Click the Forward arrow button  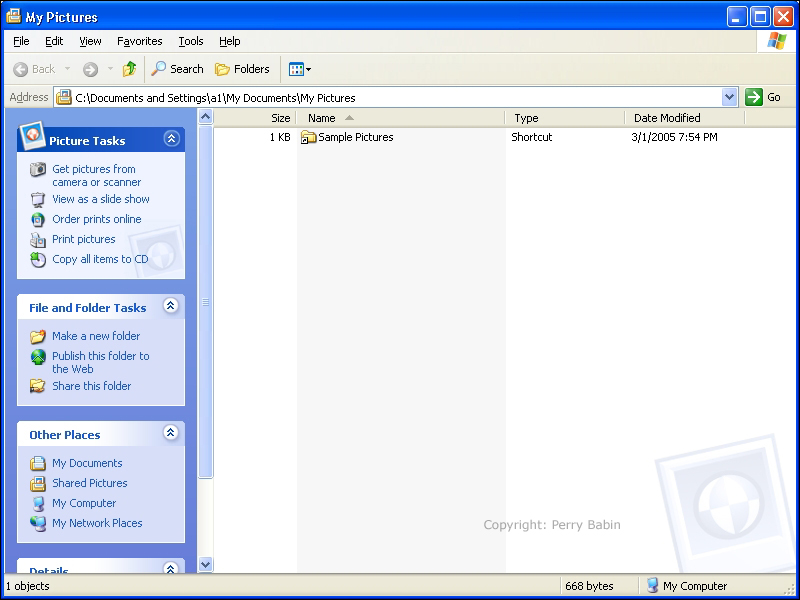point(90,69)
